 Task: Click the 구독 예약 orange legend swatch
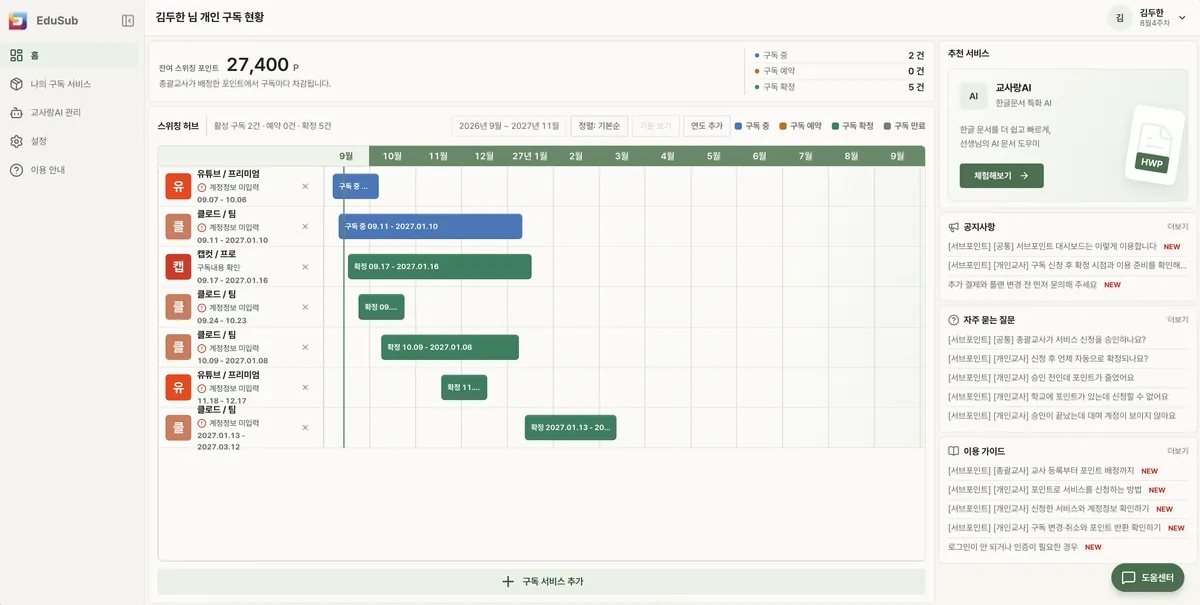pyautogui.click(x=783, y=126)
